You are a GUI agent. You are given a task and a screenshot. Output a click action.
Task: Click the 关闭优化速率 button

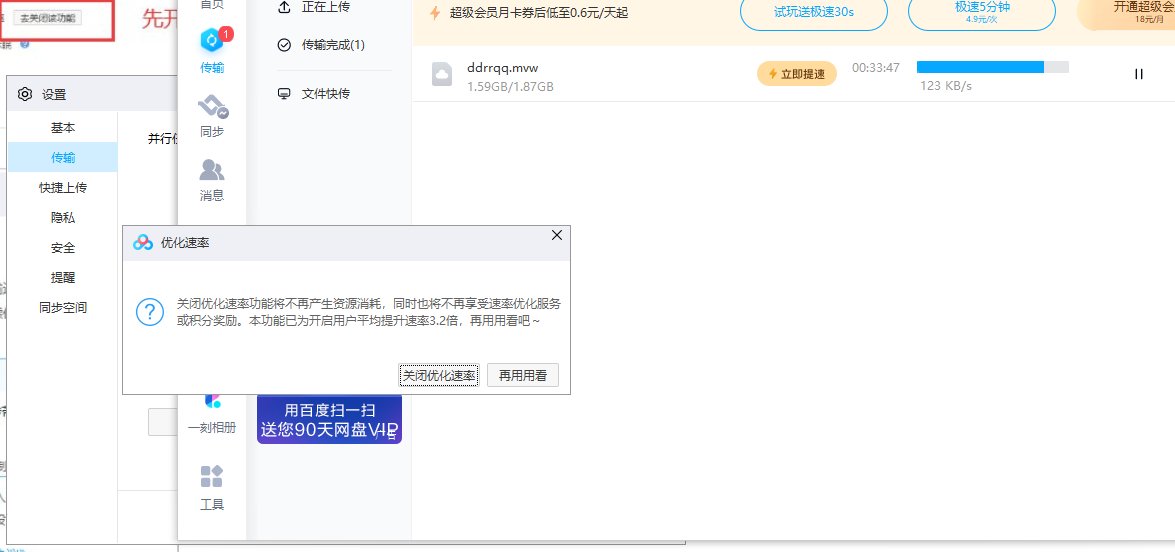(x=439, y=376)
